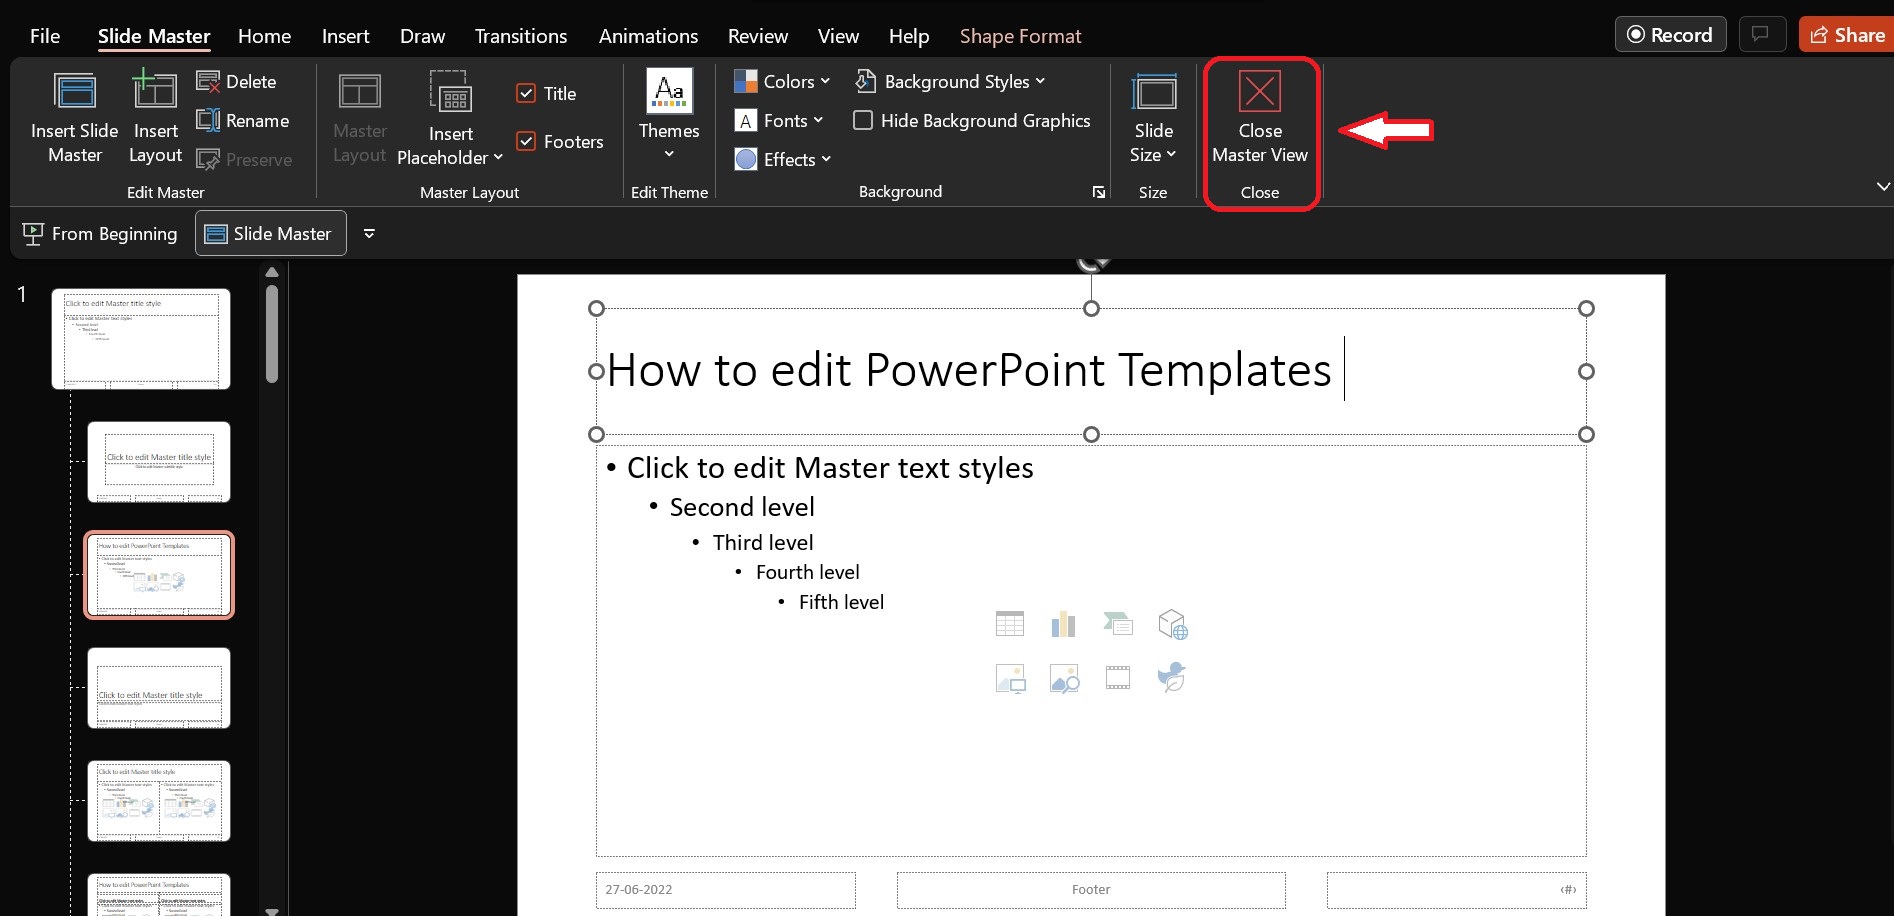Image resolution: width=1894 pixels, height=916 pixels.
Task: Click thumbnail pane scrollbar handle
Action: pyautogui.click(x=272, y=334)
